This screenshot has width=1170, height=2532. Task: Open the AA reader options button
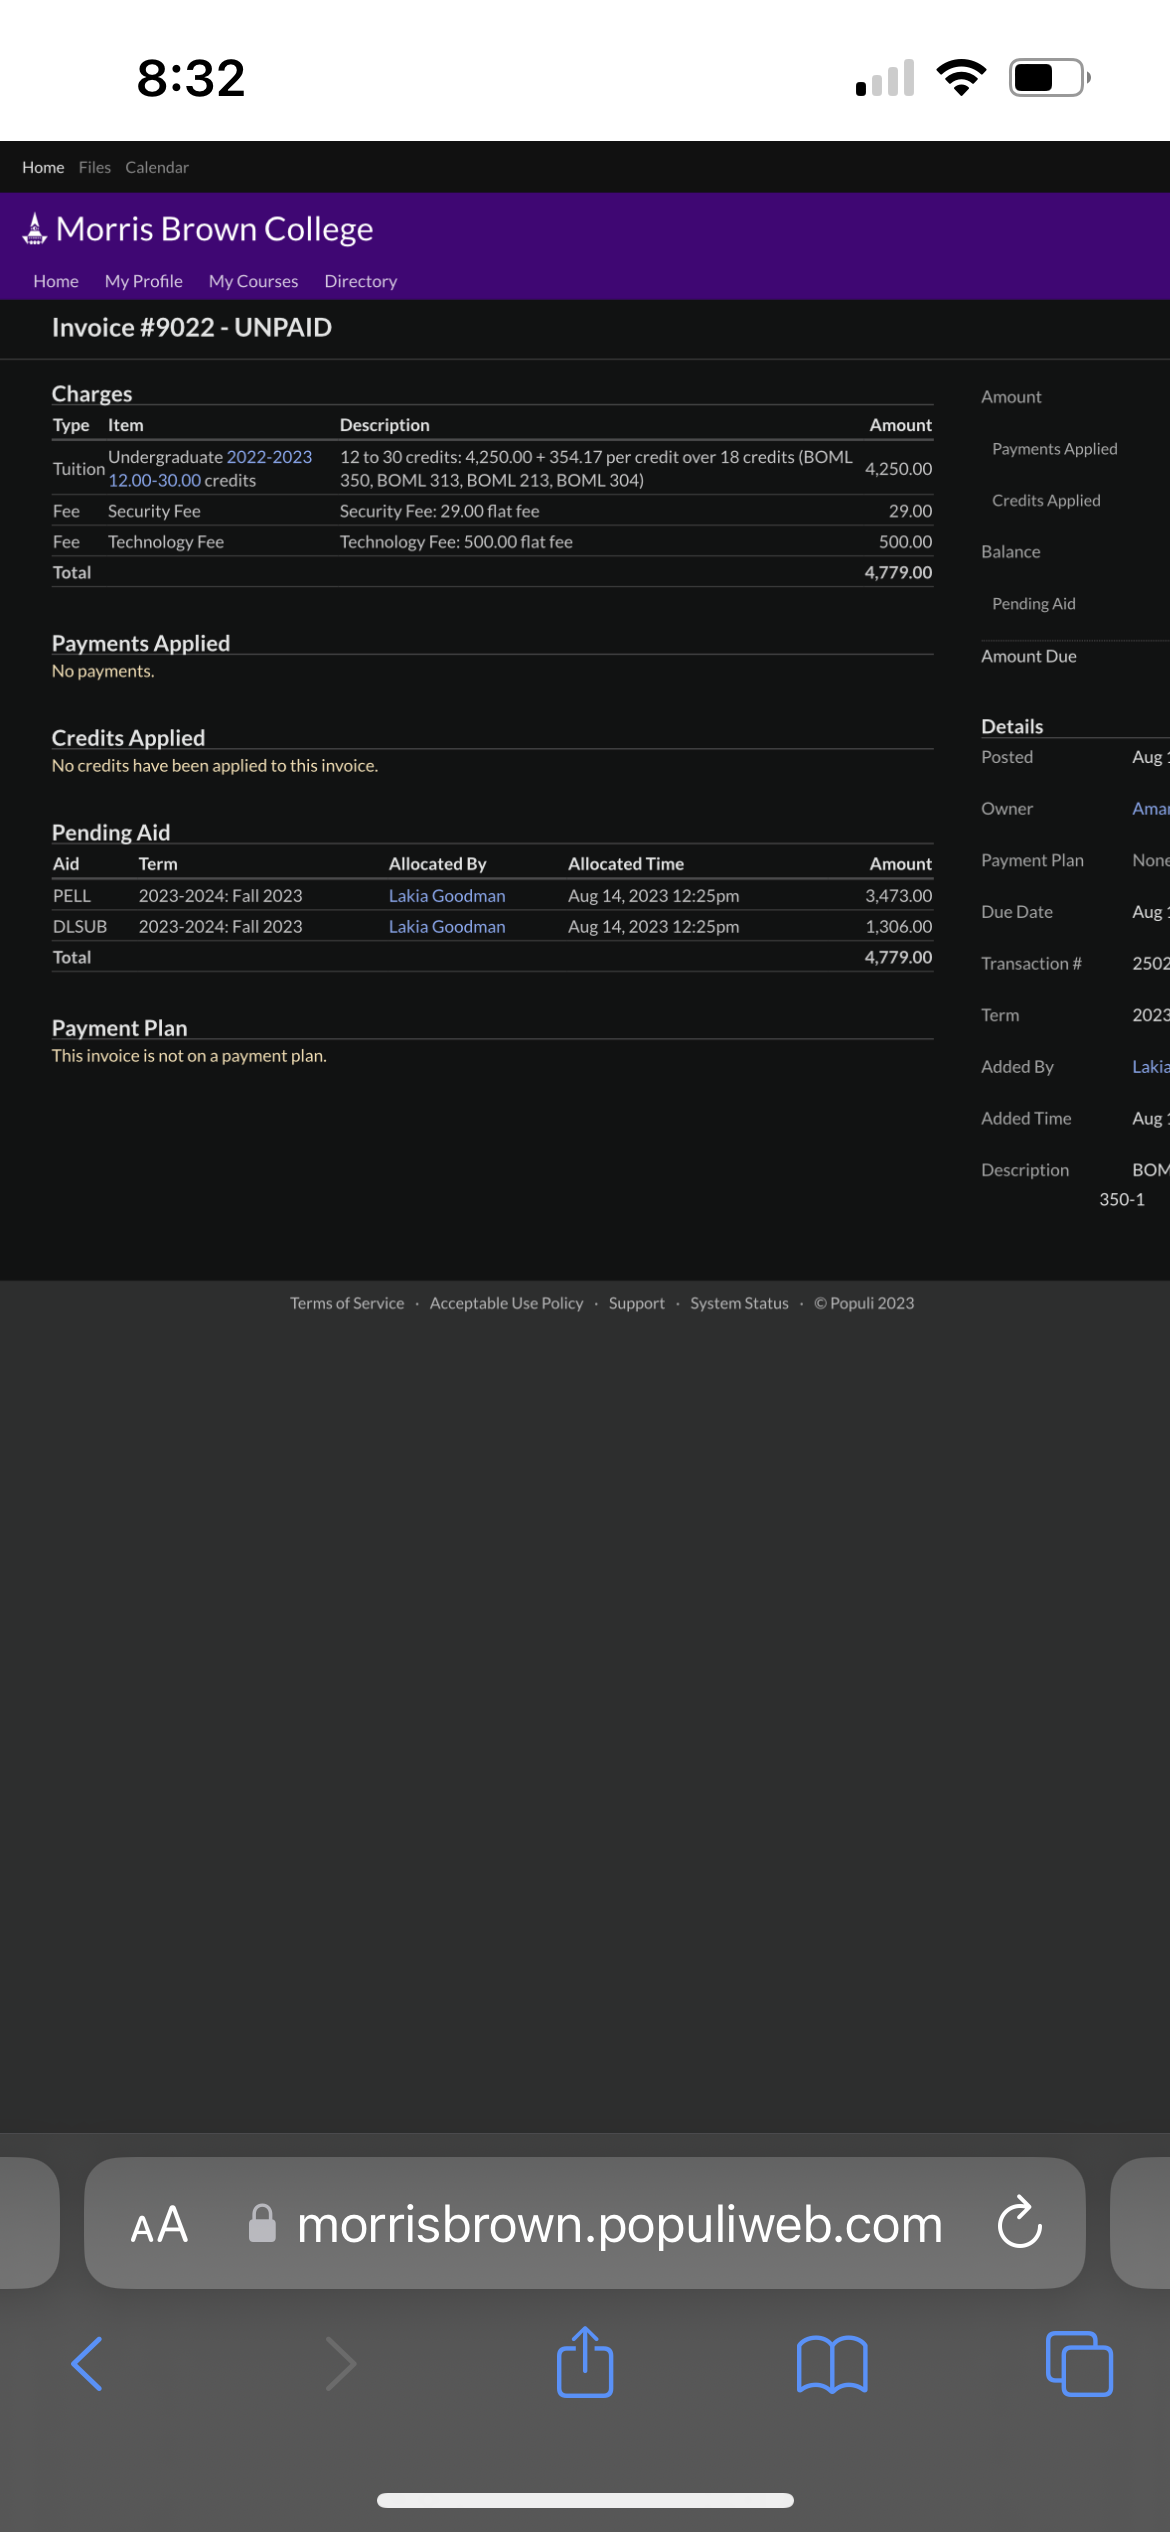pyautogui.click(x=159, y=2224)
